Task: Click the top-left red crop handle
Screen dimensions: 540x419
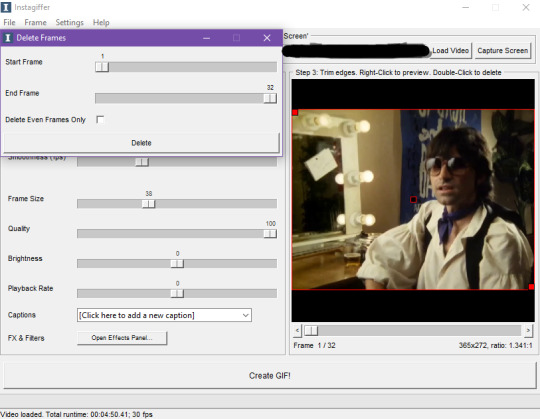Action: (x=295, y=112)
